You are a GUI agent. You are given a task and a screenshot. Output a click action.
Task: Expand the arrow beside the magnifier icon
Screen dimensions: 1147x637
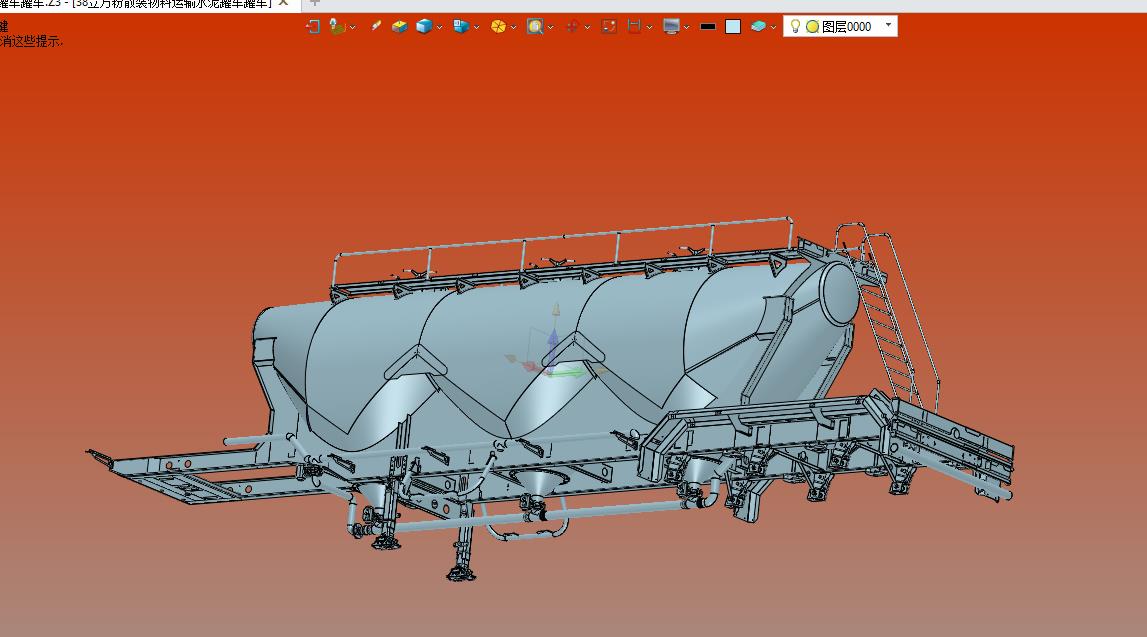pyautogui.click(x=551, y=28)
